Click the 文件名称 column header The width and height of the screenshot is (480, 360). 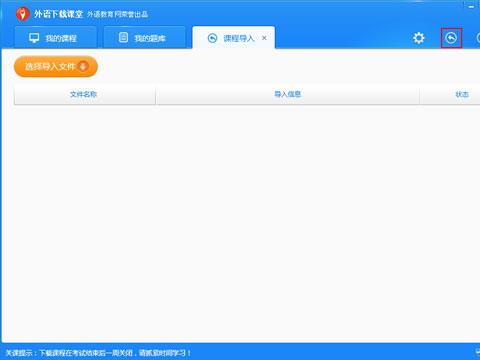coord(85,95)
